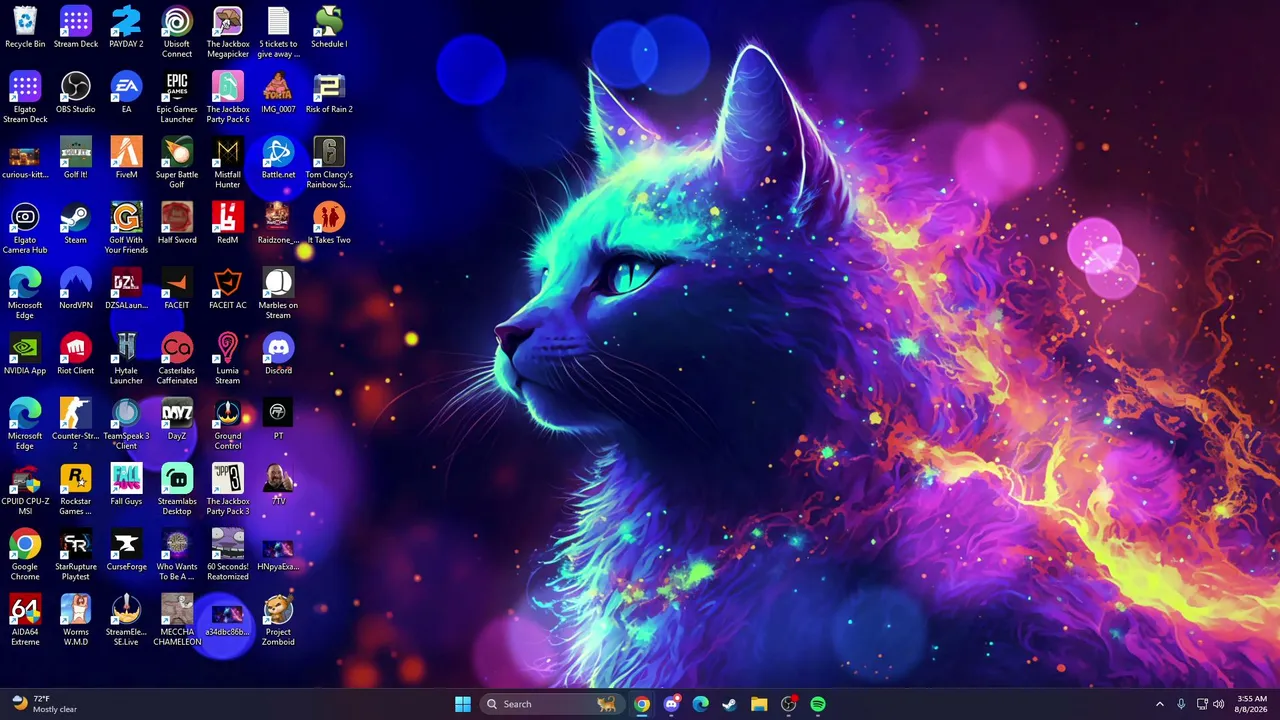Open Ubisoft Connect shortcut
This screenshot has width=1280, height=720.
[x=177, y=32]
